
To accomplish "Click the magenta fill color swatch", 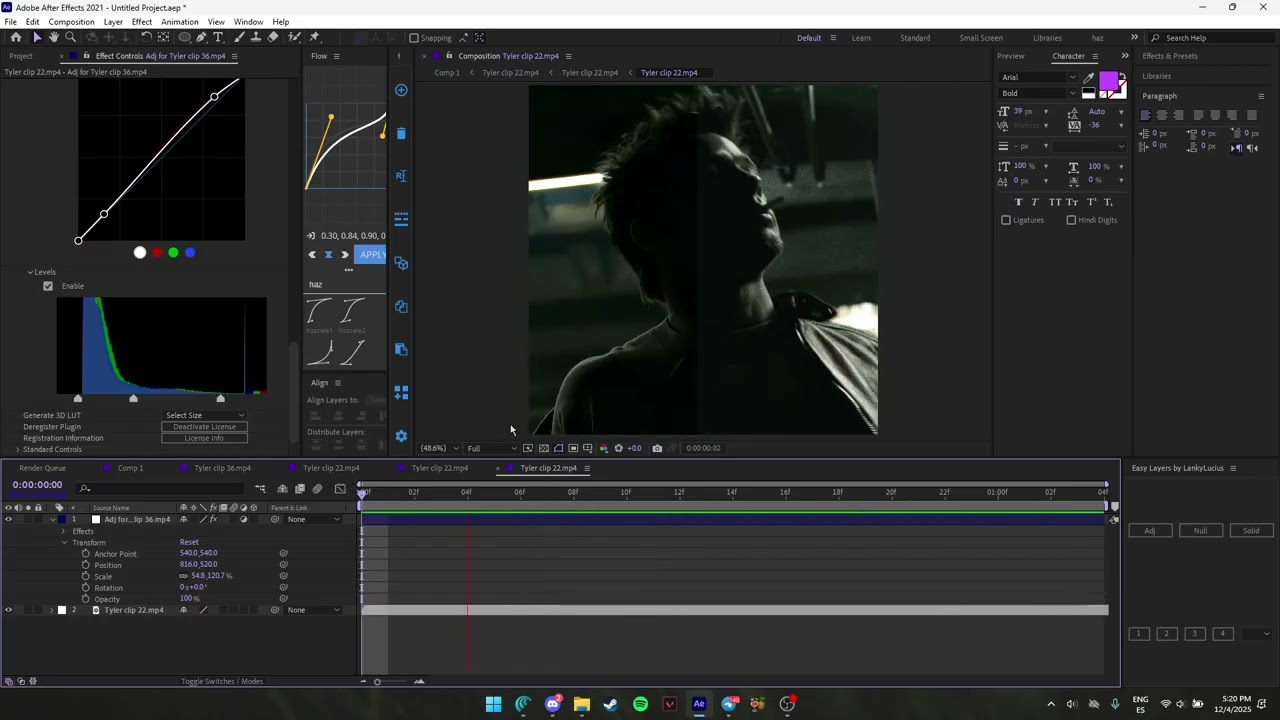I will pos(1107,80).
